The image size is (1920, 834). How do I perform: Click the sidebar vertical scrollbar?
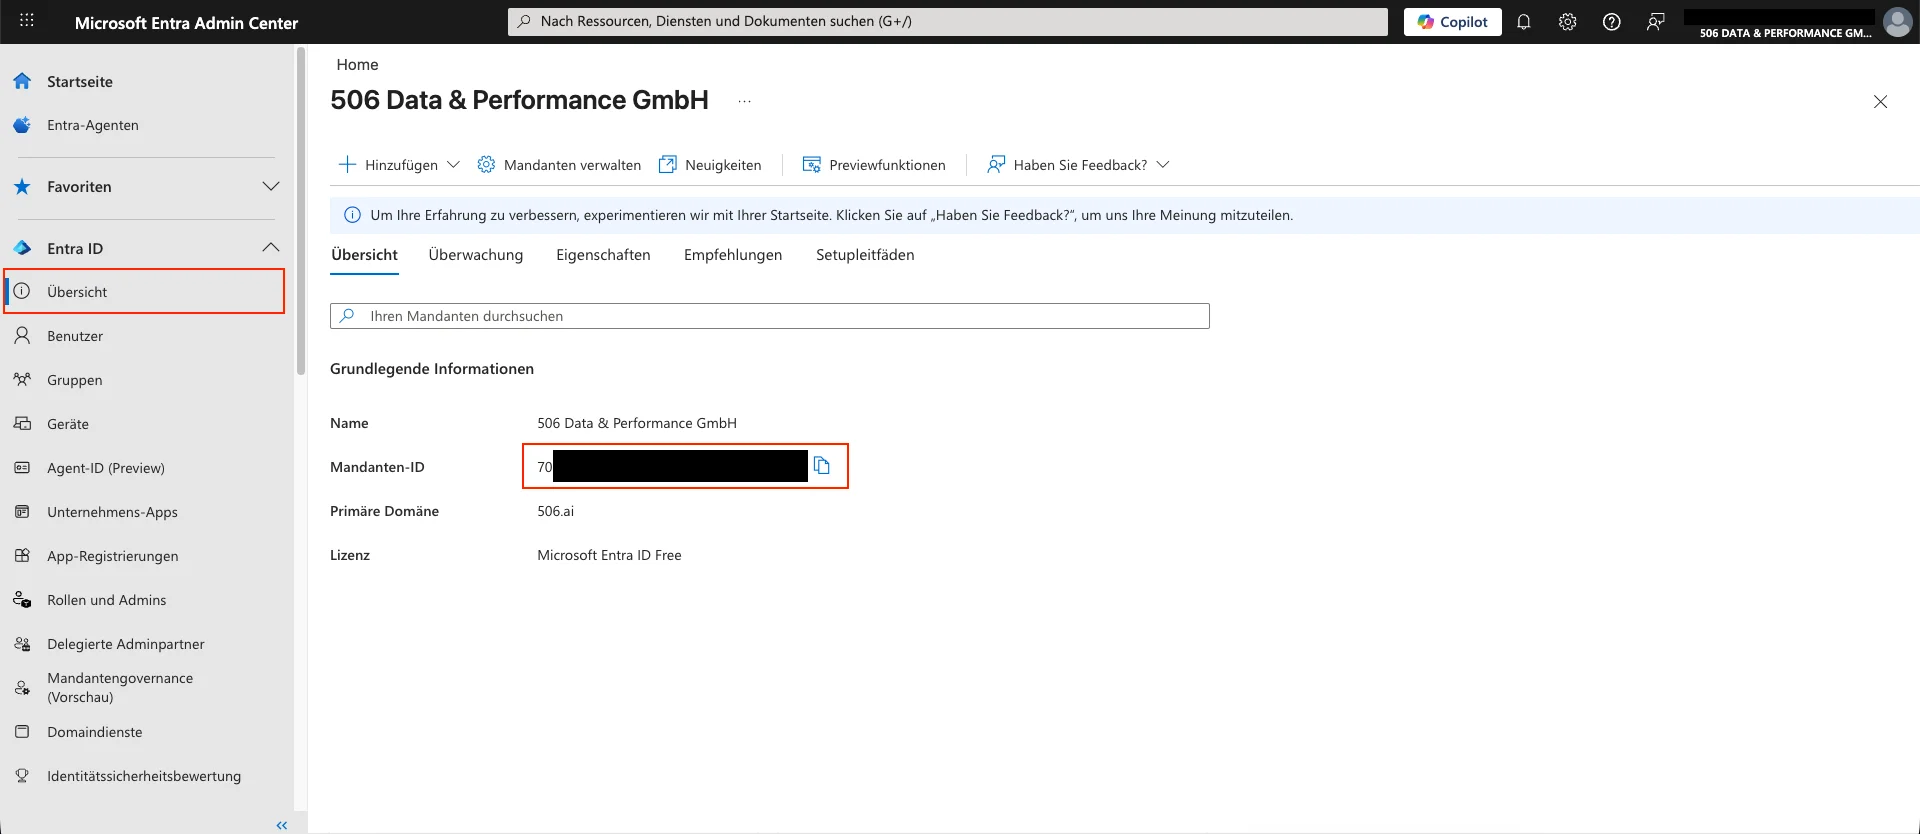pyautogui.click(x=300, y=212)
